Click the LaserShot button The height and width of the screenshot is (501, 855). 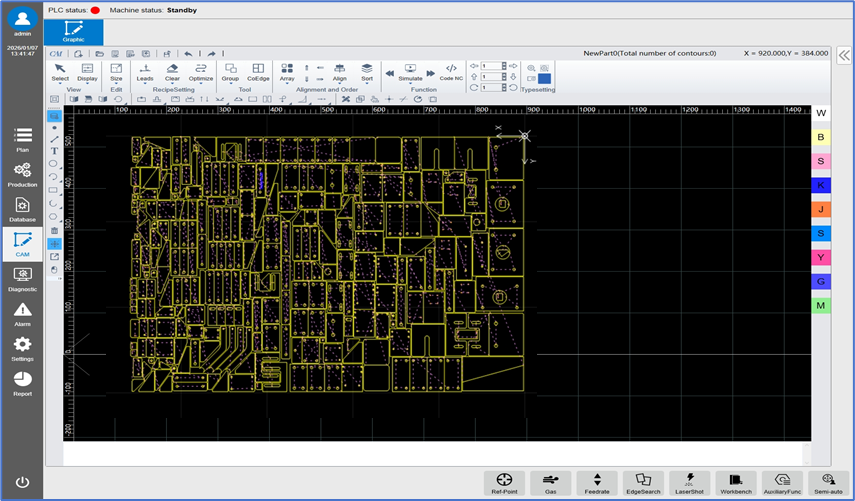coord(689,483)
